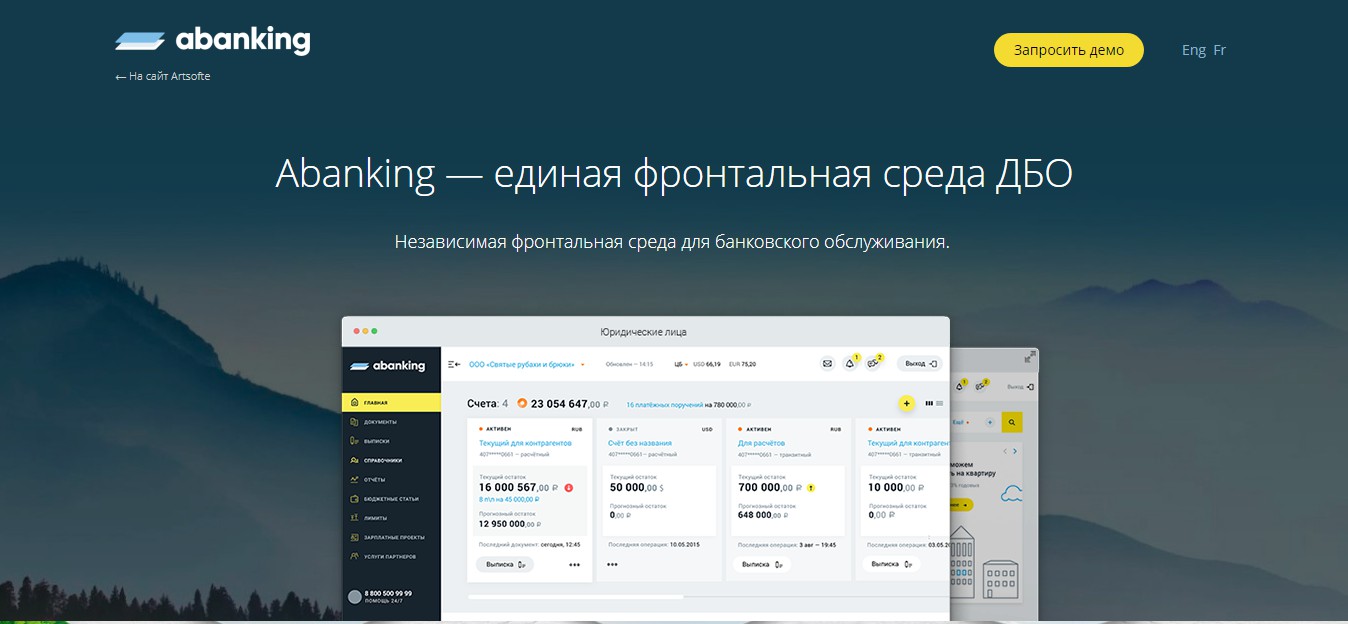This screenshot has height=624, width=1348.
Task: Go back via 'На сайт Artsofte' link
Action: pyautogui.click(x=163, y=76)
